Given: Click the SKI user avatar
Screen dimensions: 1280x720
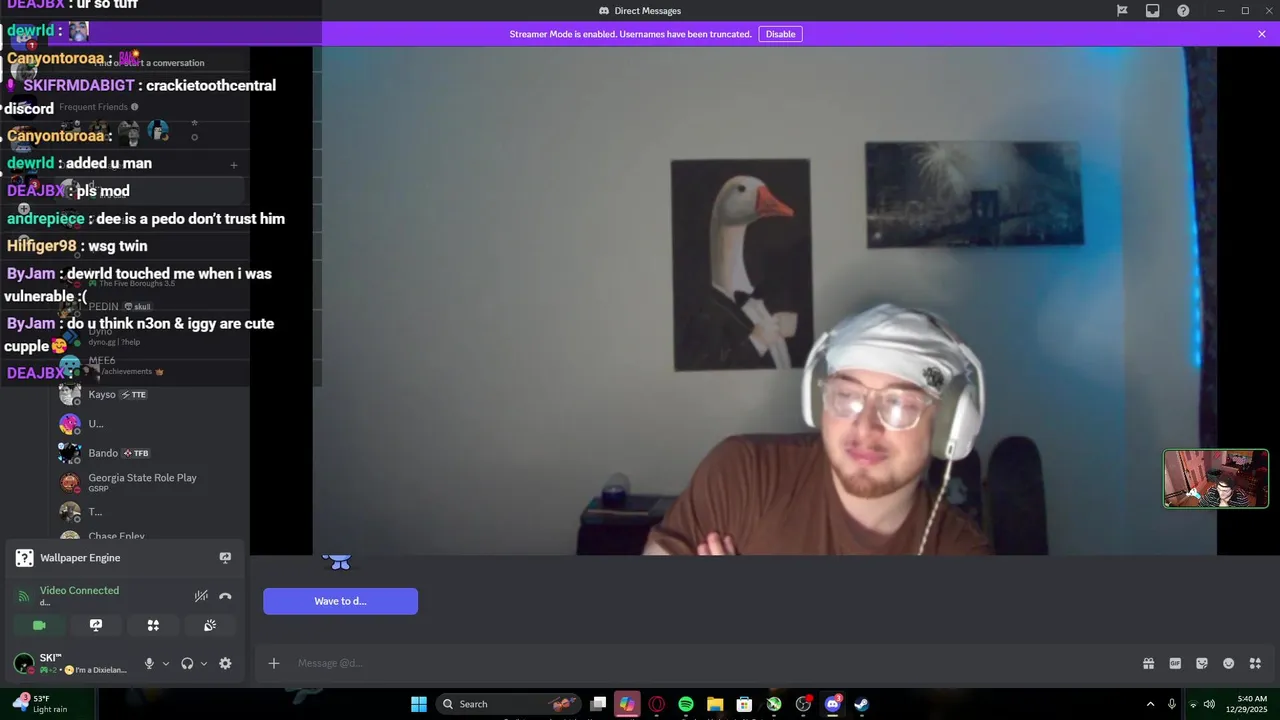Looking at the screenshot, I should 23,663.
